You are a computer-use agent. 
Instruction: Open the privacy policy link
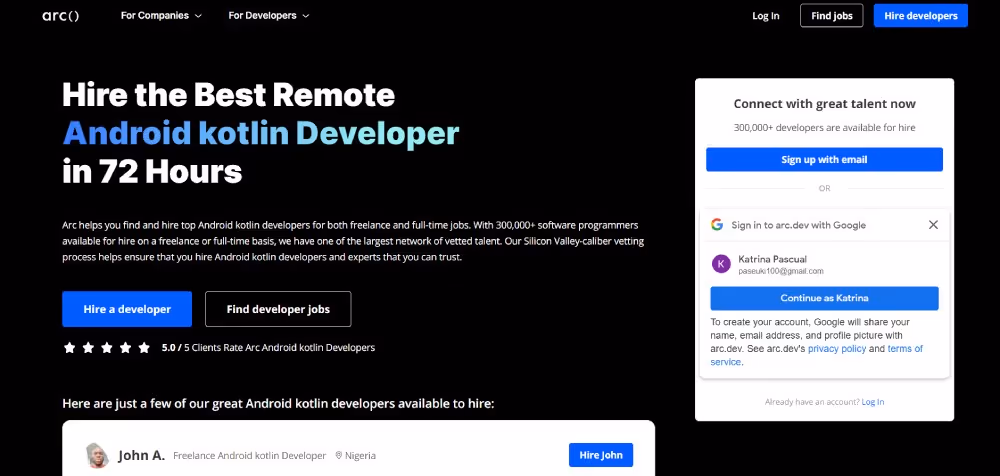837,348
